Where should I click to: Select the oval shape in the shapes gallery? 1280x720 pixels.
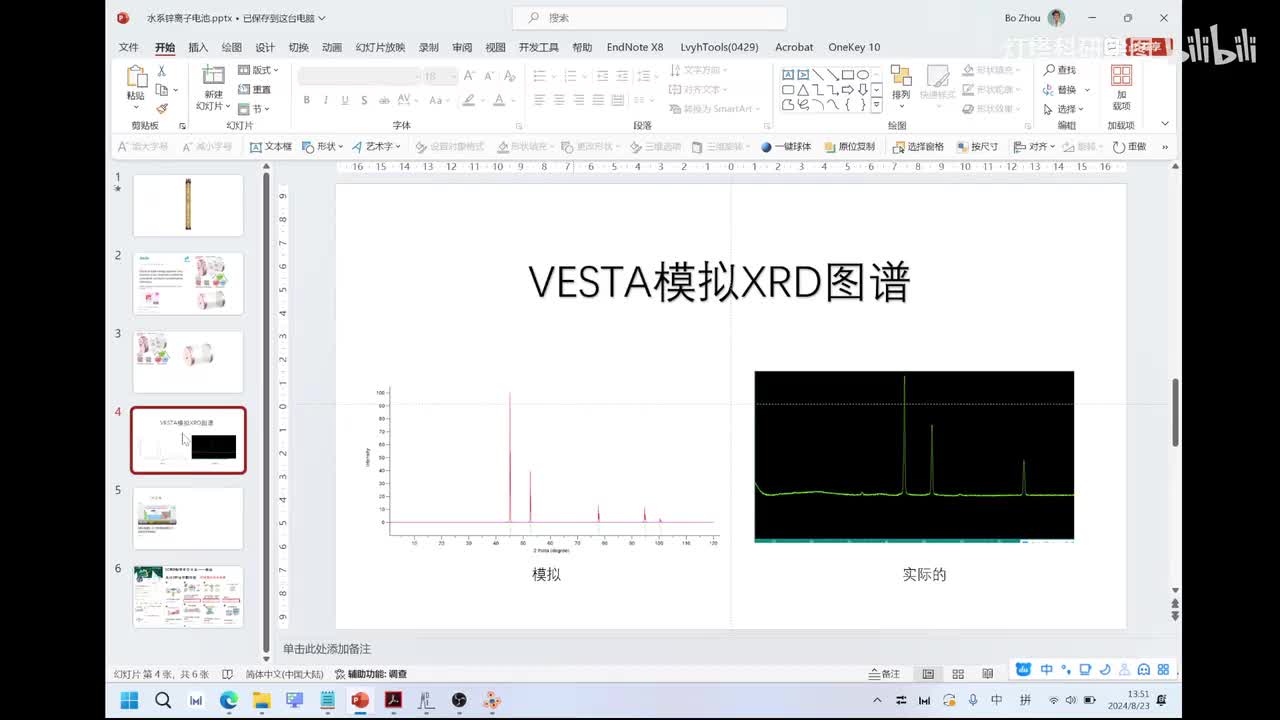point(862,74)
